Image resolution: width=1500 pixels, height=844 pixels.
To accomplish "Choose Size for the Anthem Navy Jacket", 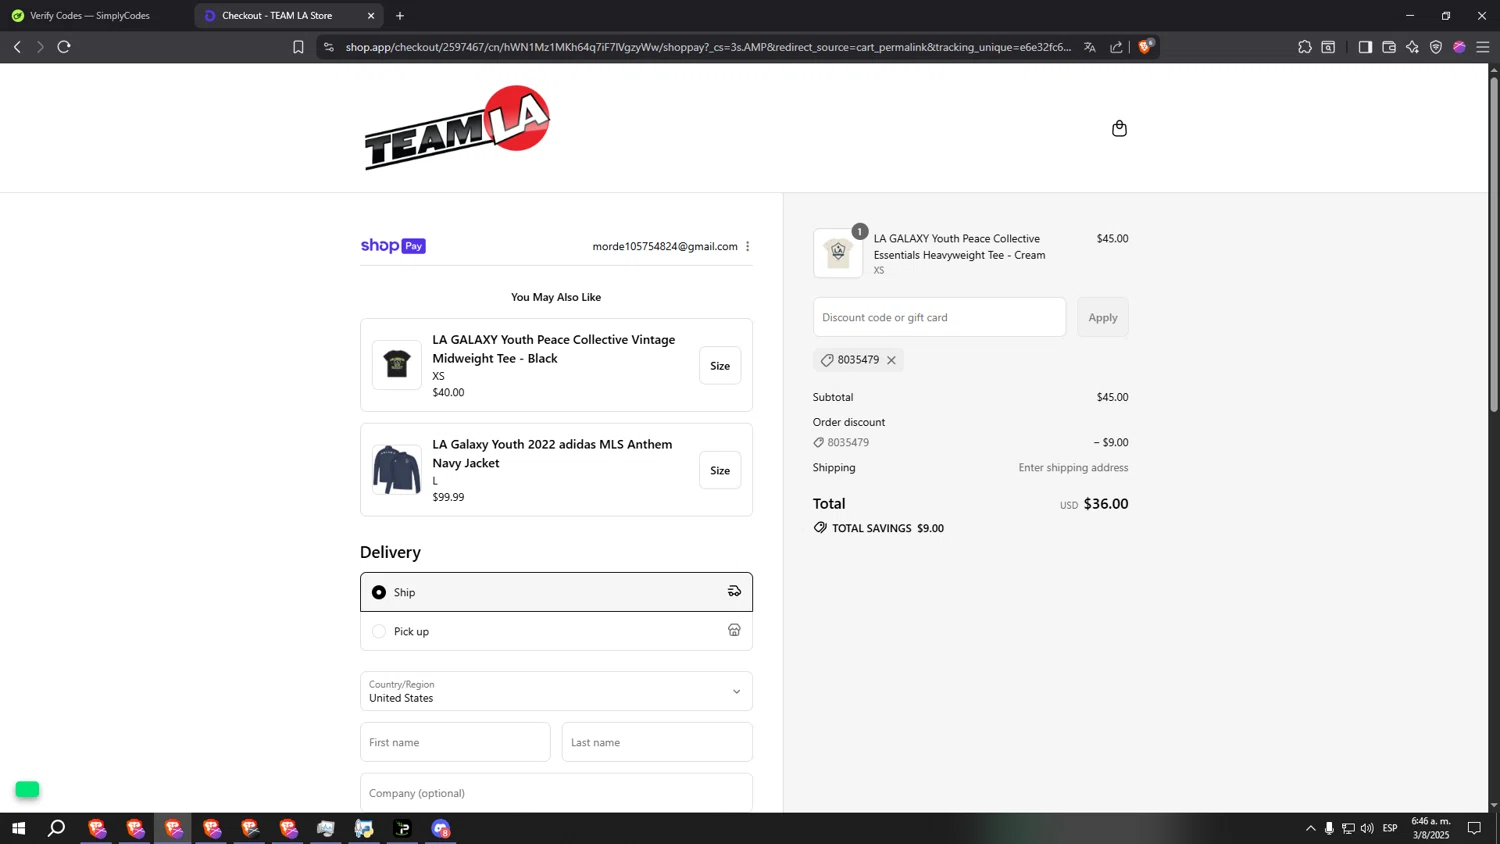I will coord(720,470).
